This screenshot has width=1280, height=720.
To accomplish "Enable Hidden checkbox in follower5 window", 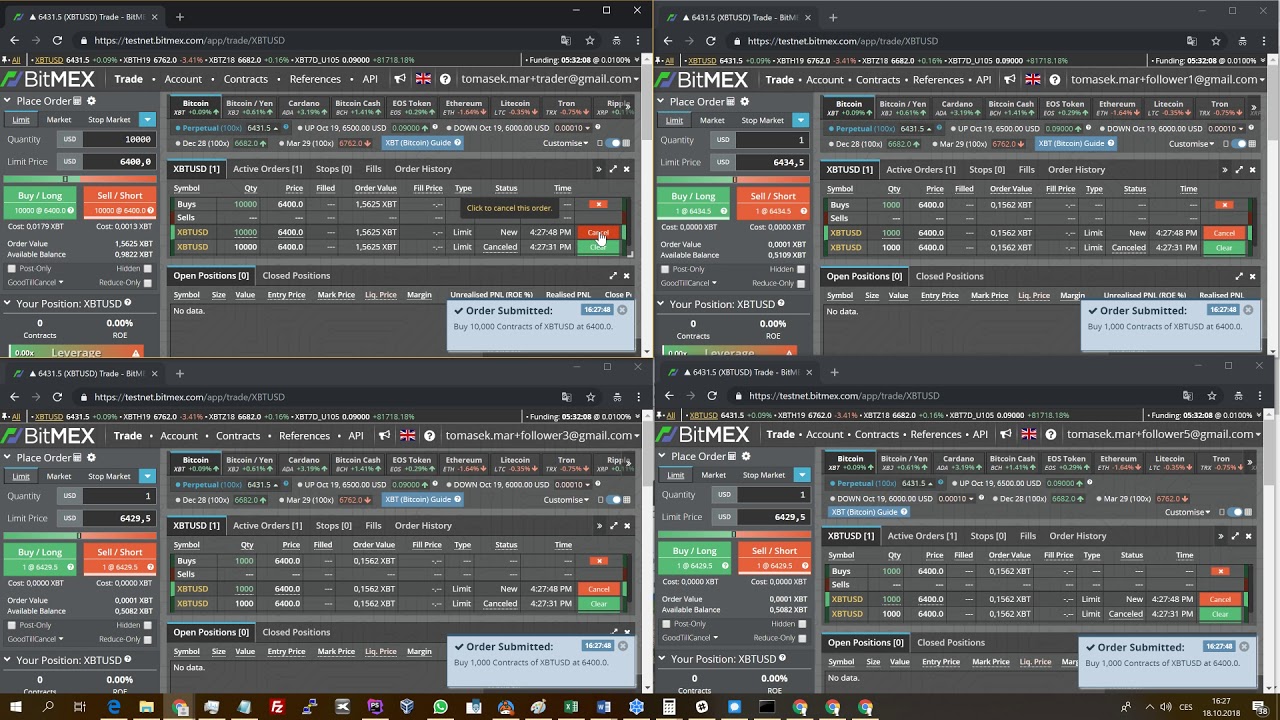I will 802,624.
